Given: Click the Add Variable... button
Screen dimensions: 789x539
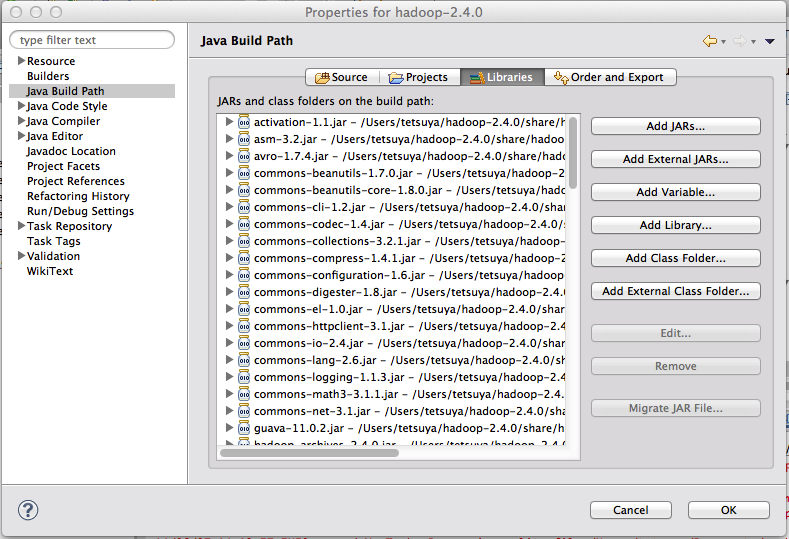Looking at the screenshot, I should [675, 192].
